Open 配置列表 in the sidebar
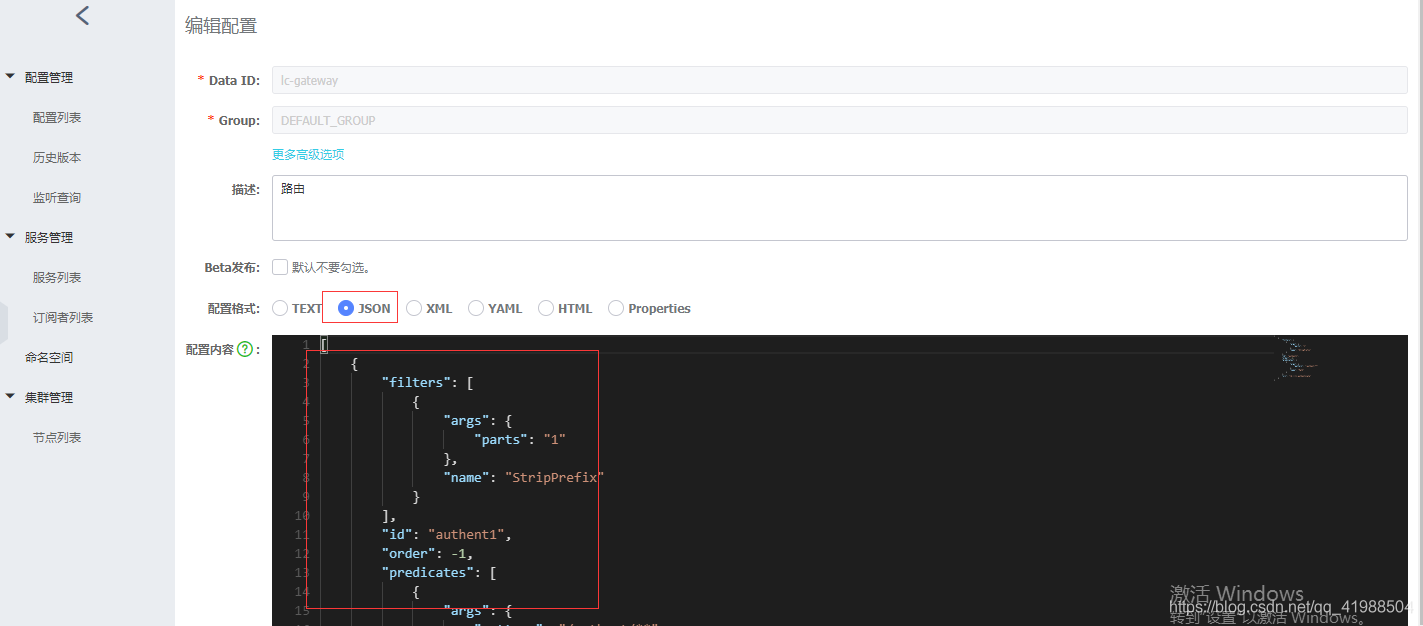Image resolution: width=1423 pixels, height=626 pixels. click(57, 117)
